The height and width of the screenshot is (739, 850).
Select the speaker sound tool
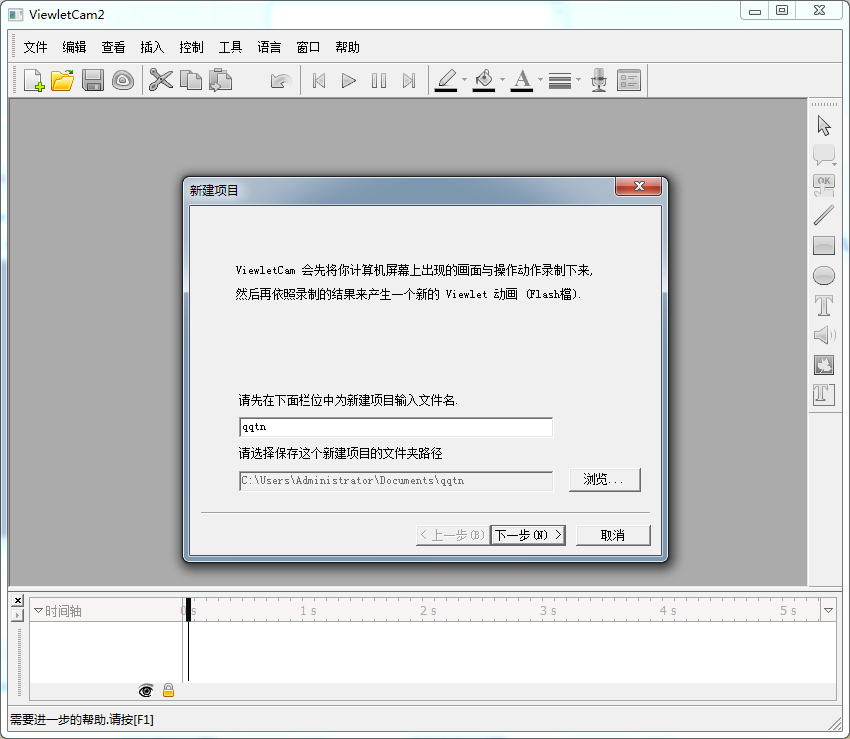pyautogui.click(x=824, y=335)
